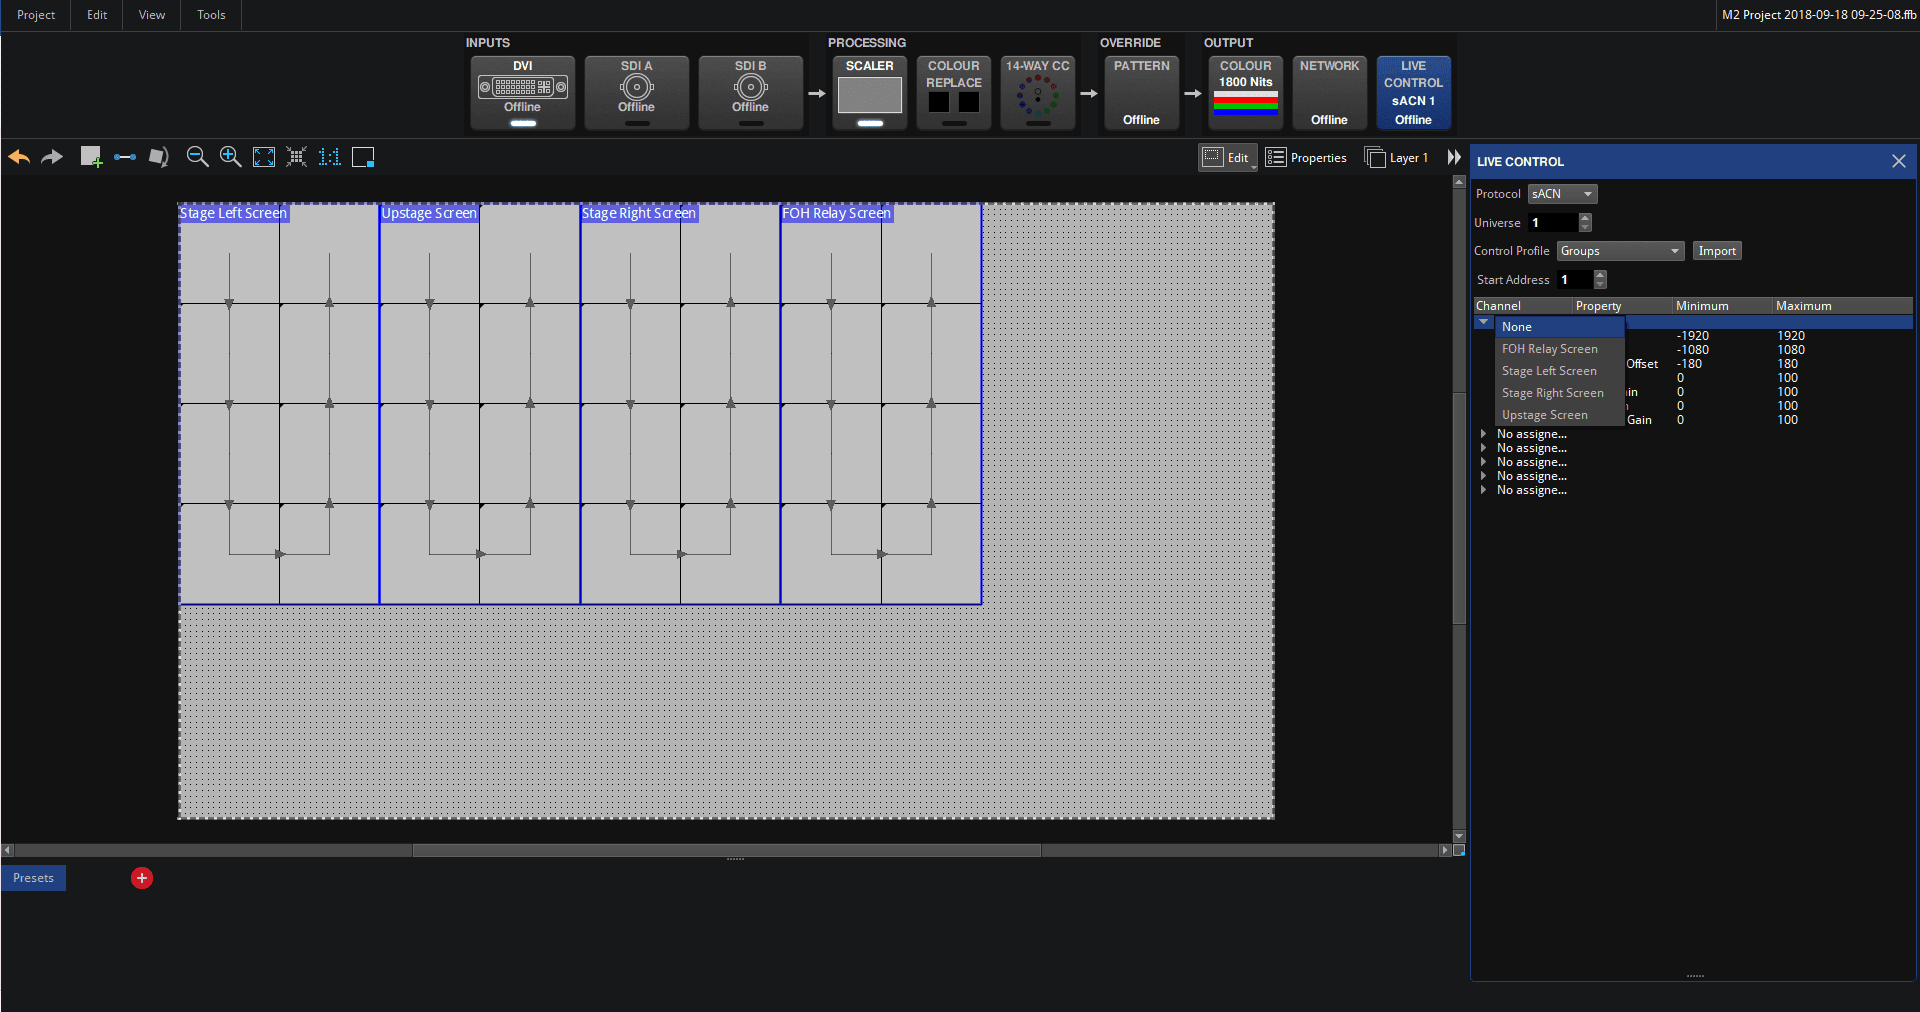Open the Project menu
Image resolution: width=1920 pixels, height=1012 pixels.
coord(36,15)
